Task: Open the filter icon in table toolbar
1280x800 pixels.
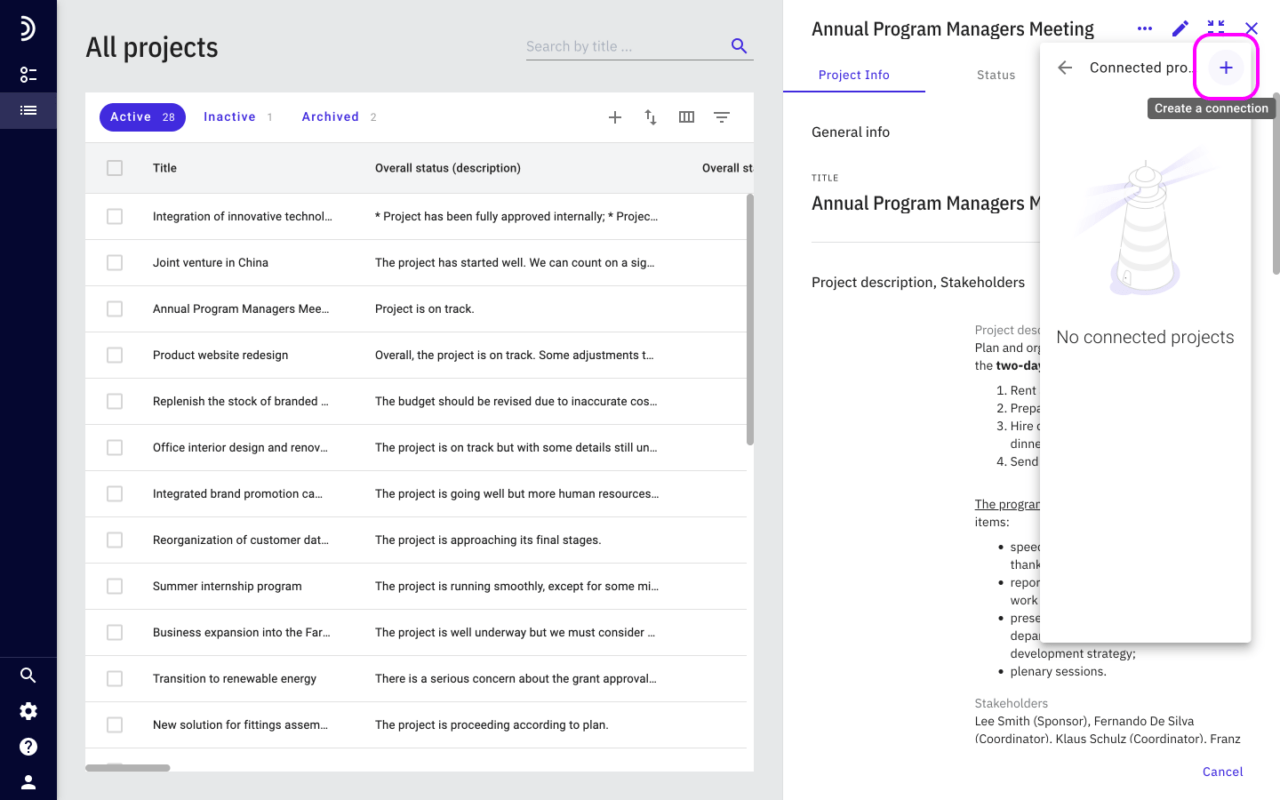Action: 721,117
